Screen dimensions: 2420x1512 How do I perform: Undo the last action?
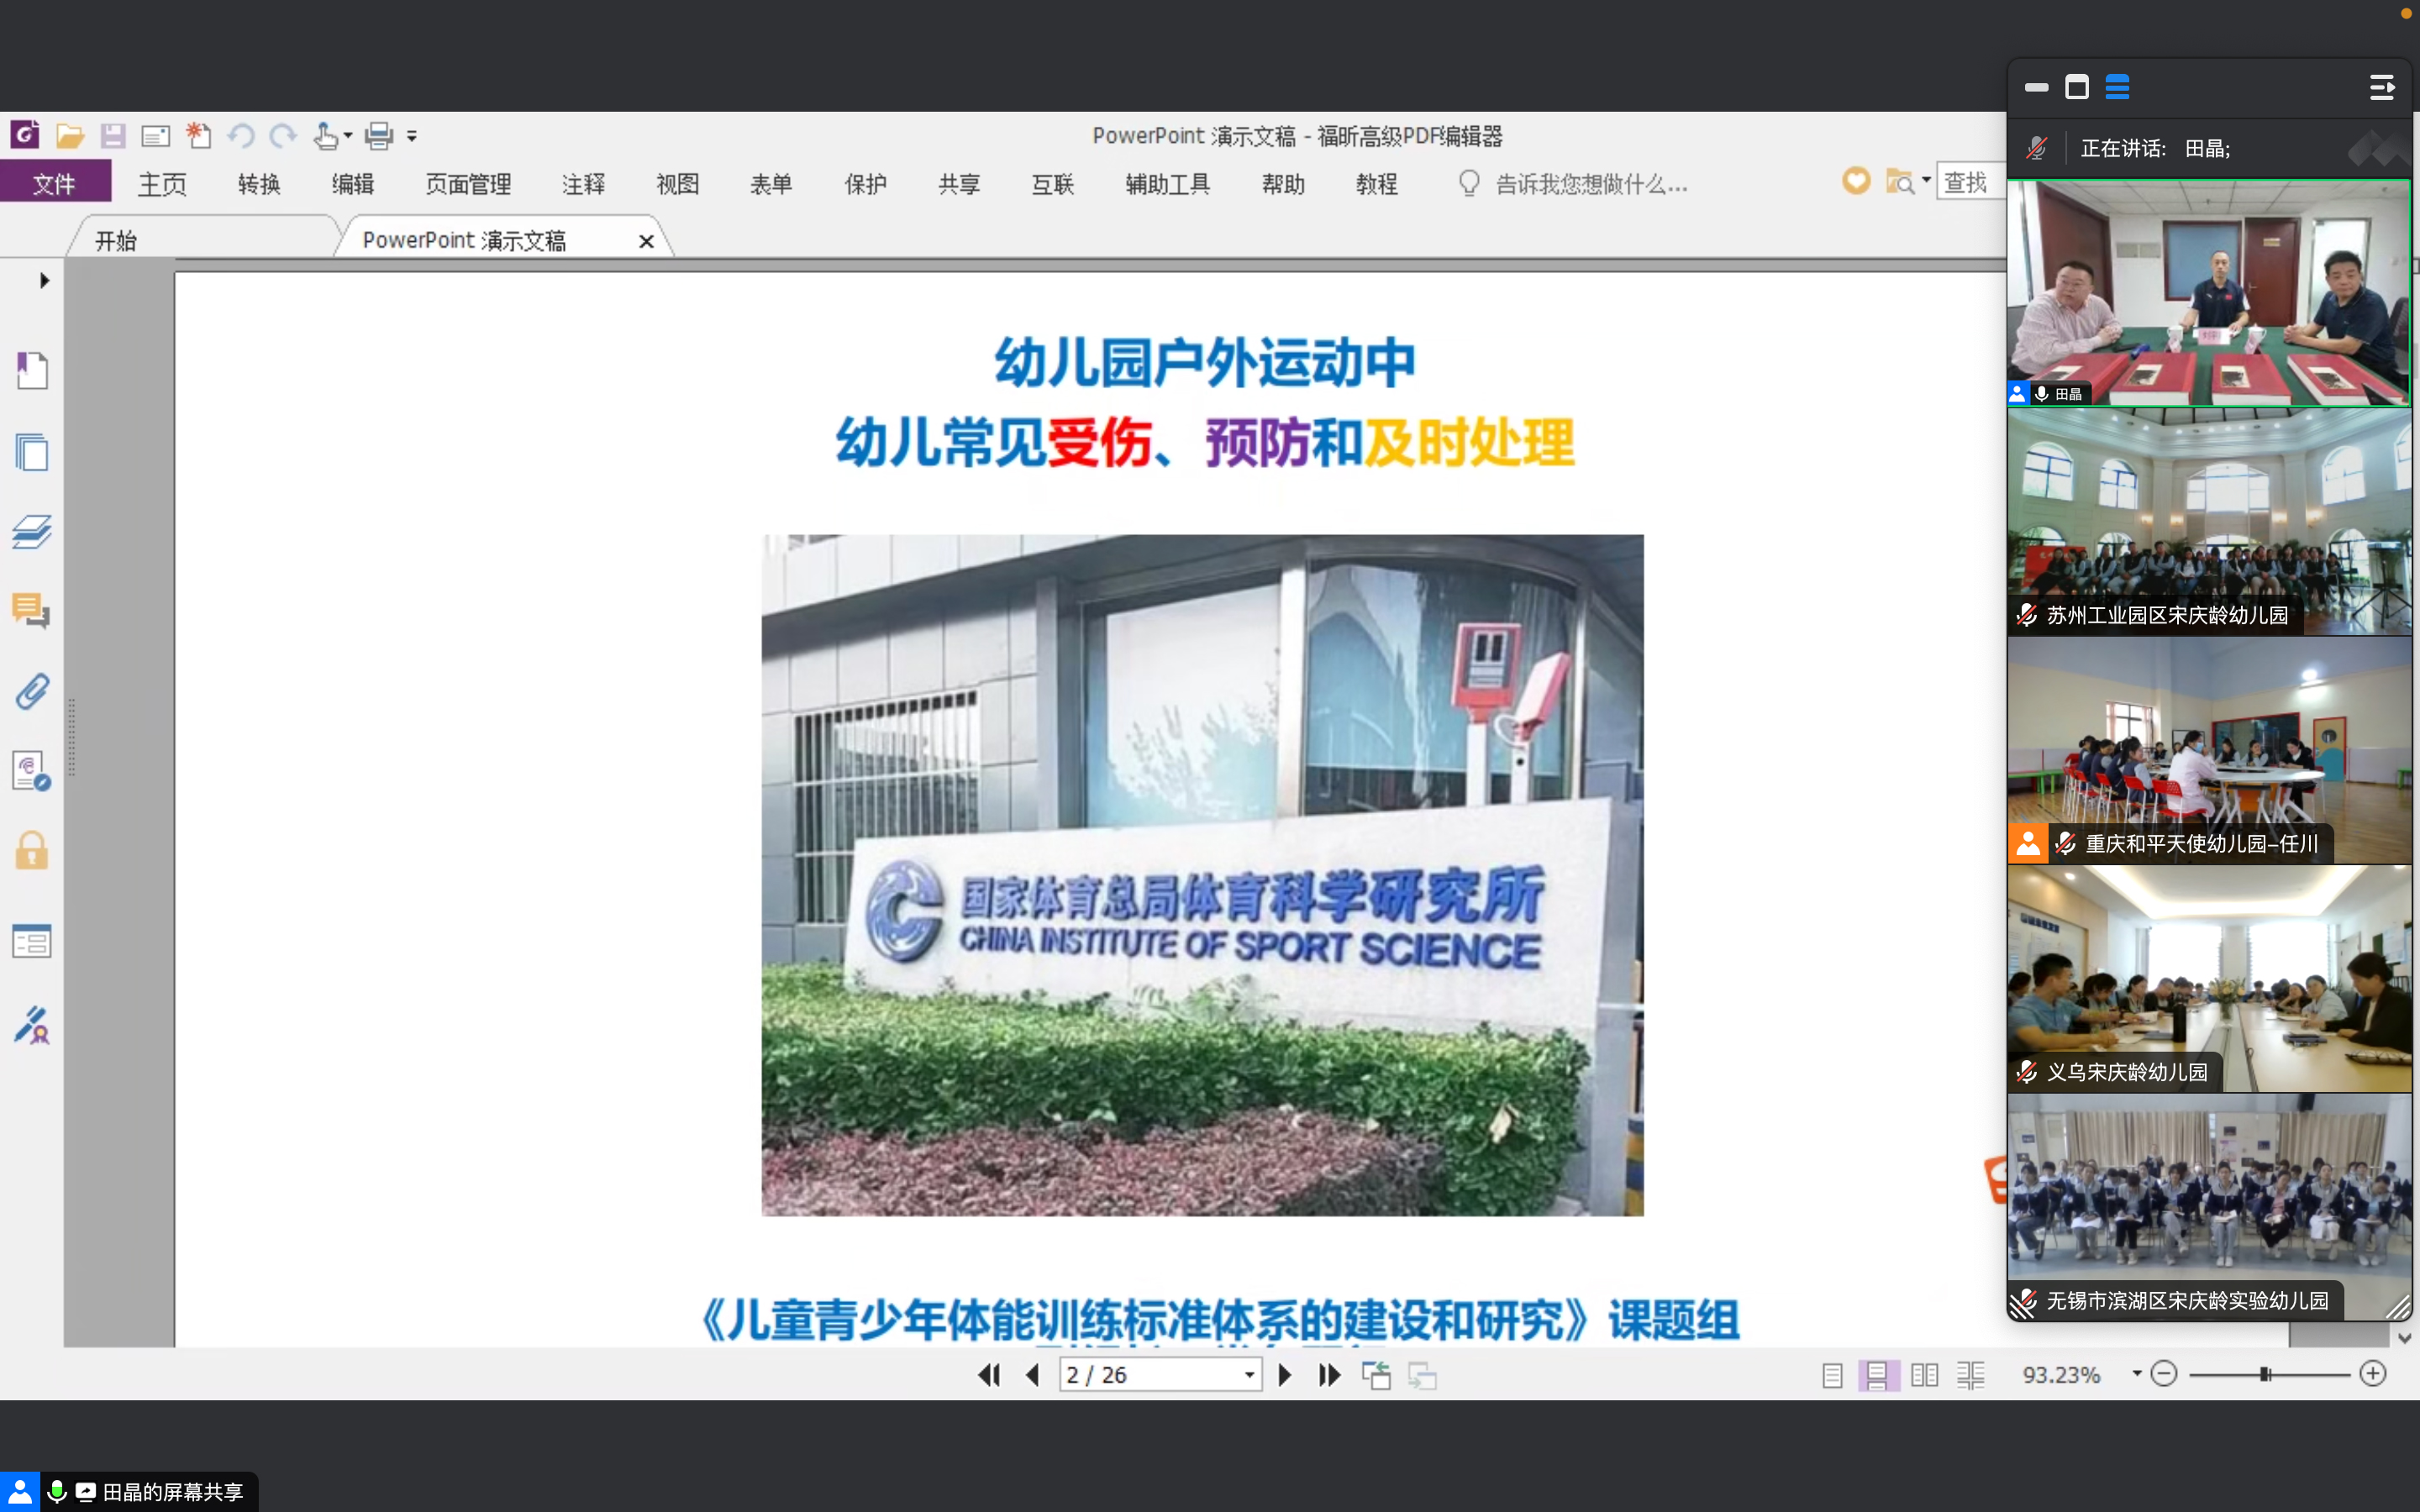point(241,136)
